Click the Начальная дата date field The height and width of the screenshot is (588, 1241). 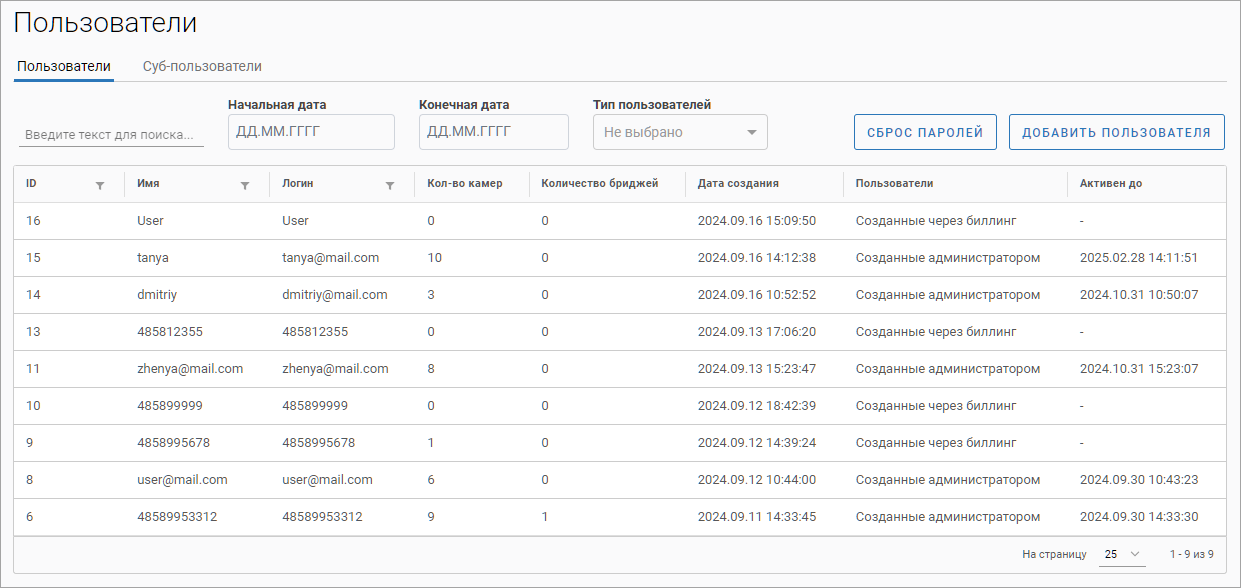point(311,132)
